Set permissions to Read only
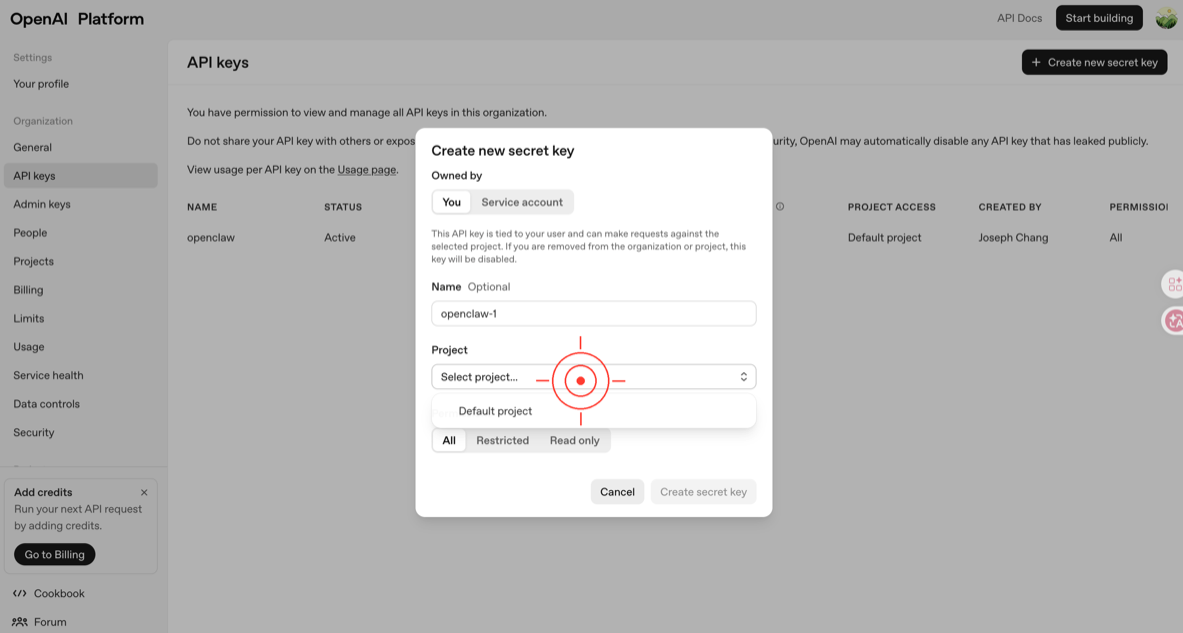The width and height of the screenshot is (1183, 633). 574,440
